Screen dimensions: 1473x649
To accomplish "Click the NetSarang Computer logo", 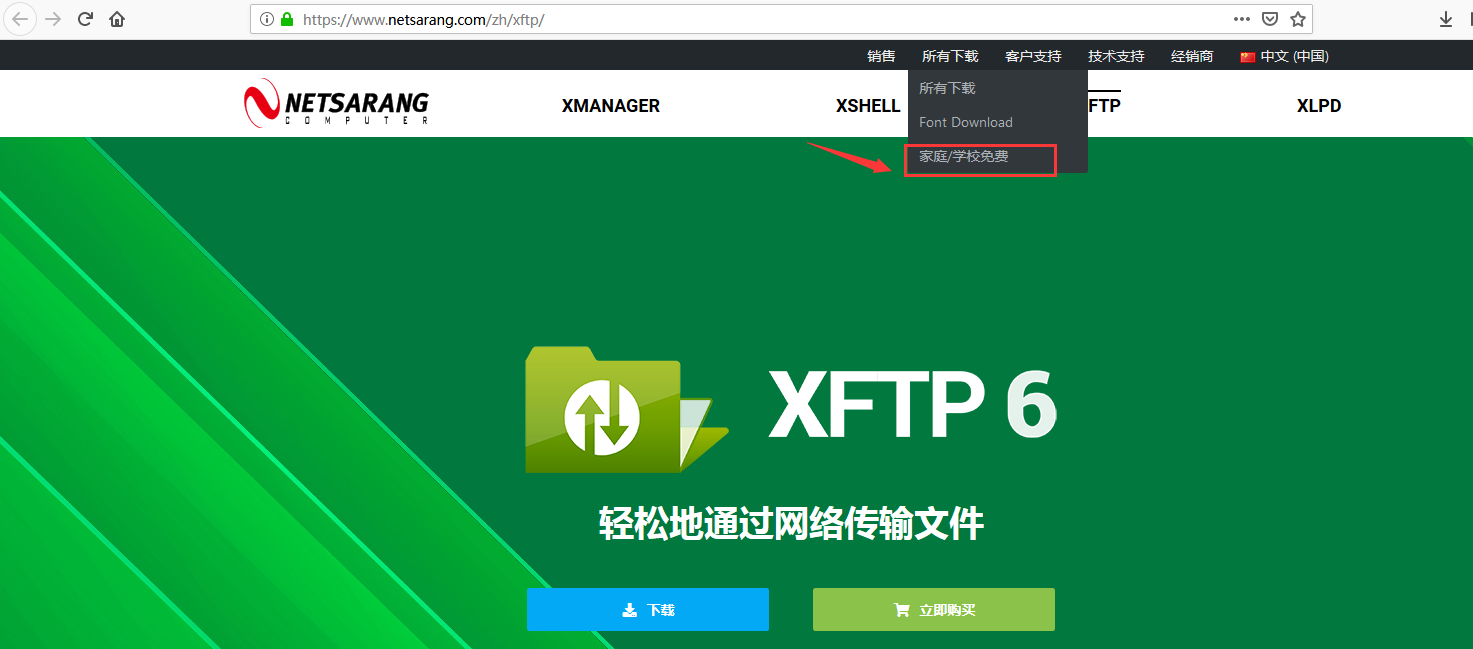I will [x=336, y=103].
